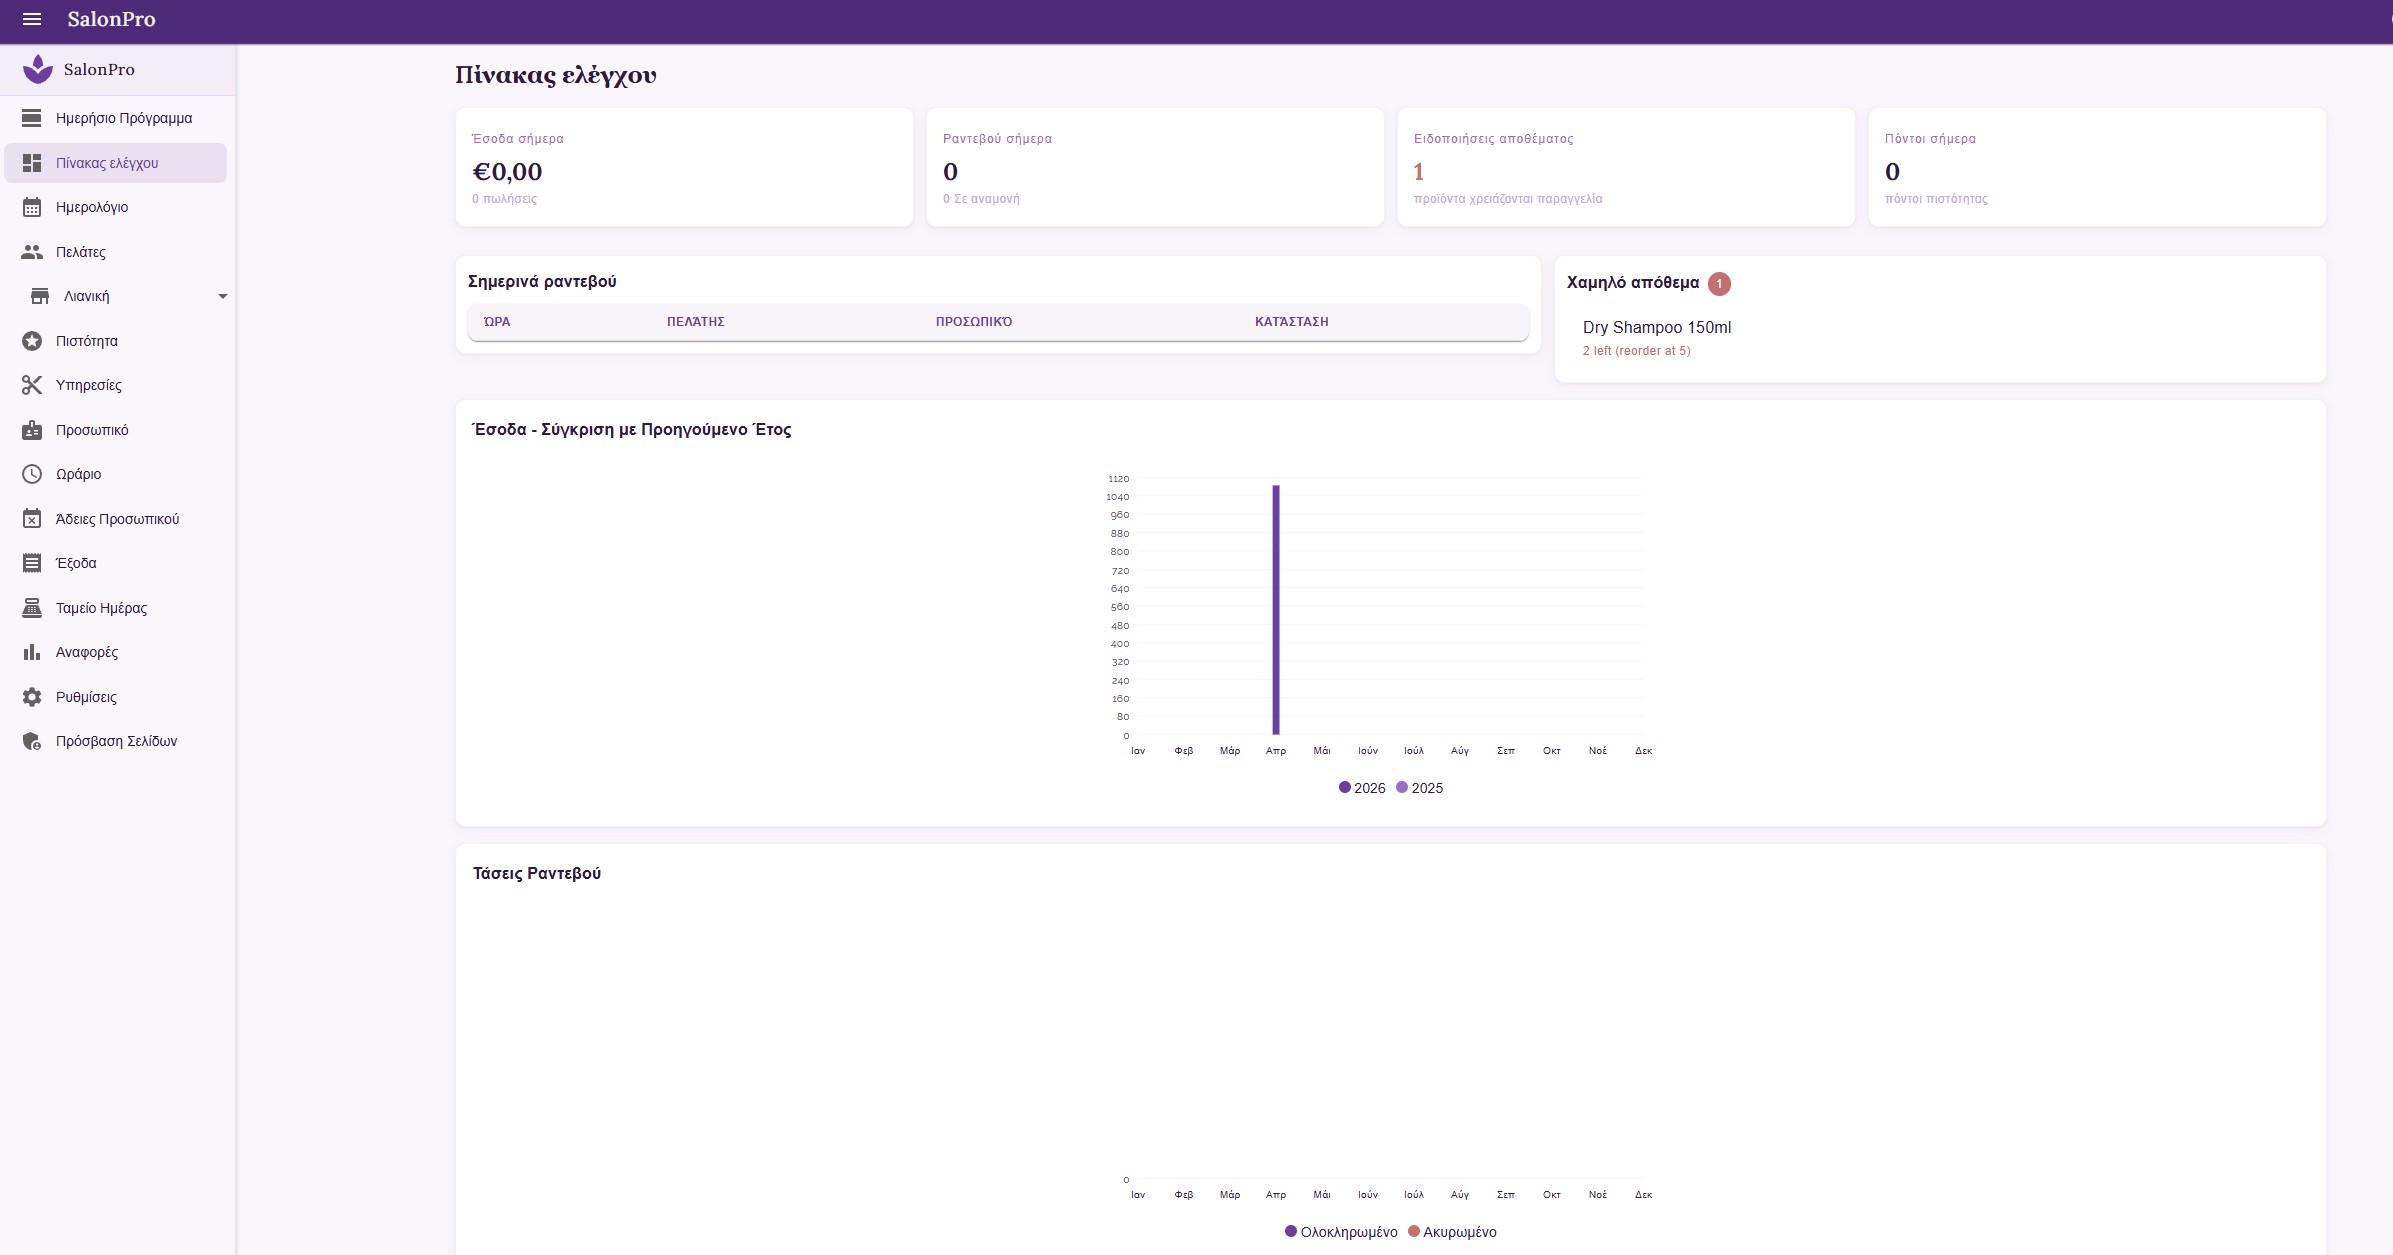Click '2 left (reorder at 5)' text
Viewport: 2393px width, 1255px height.
[1636, 351]
